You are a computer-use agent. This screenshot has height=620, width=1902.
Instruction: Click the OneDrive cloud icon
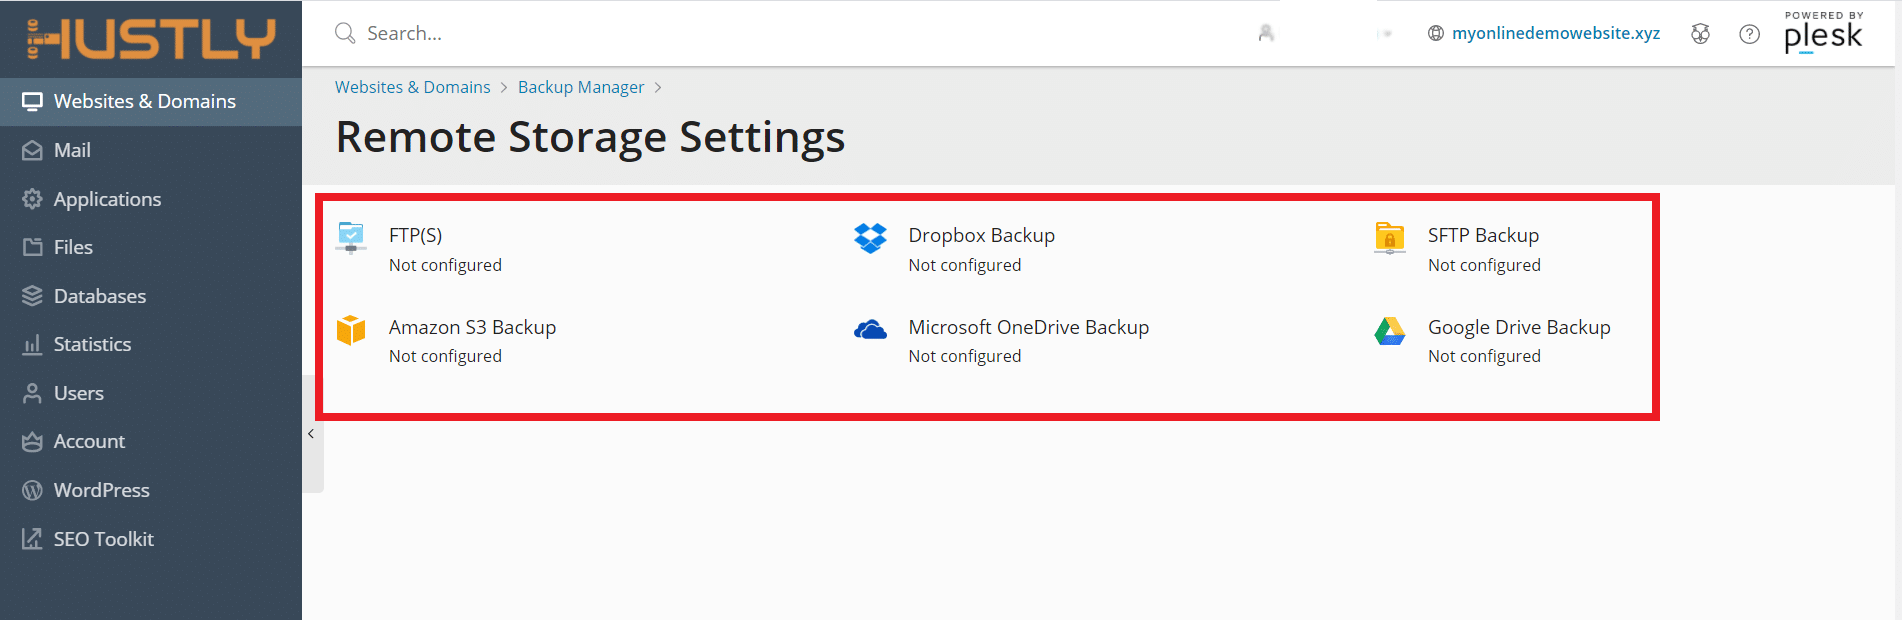coord(870,329)
